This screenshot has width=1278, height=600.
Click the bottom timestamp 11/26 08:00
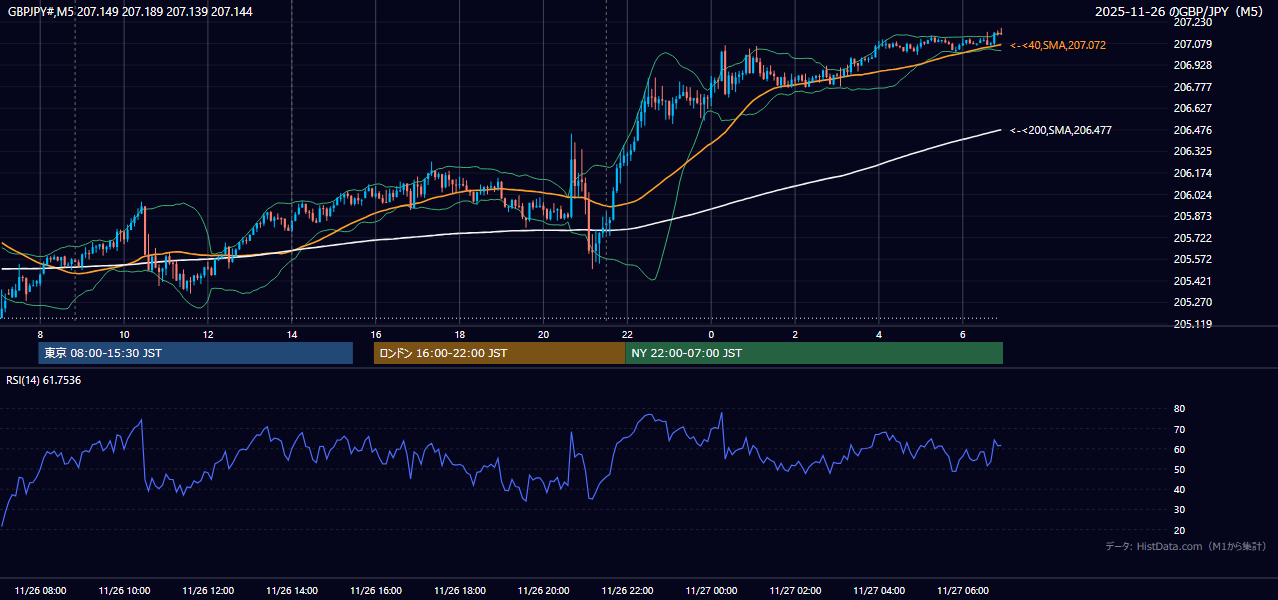point(41,591)
